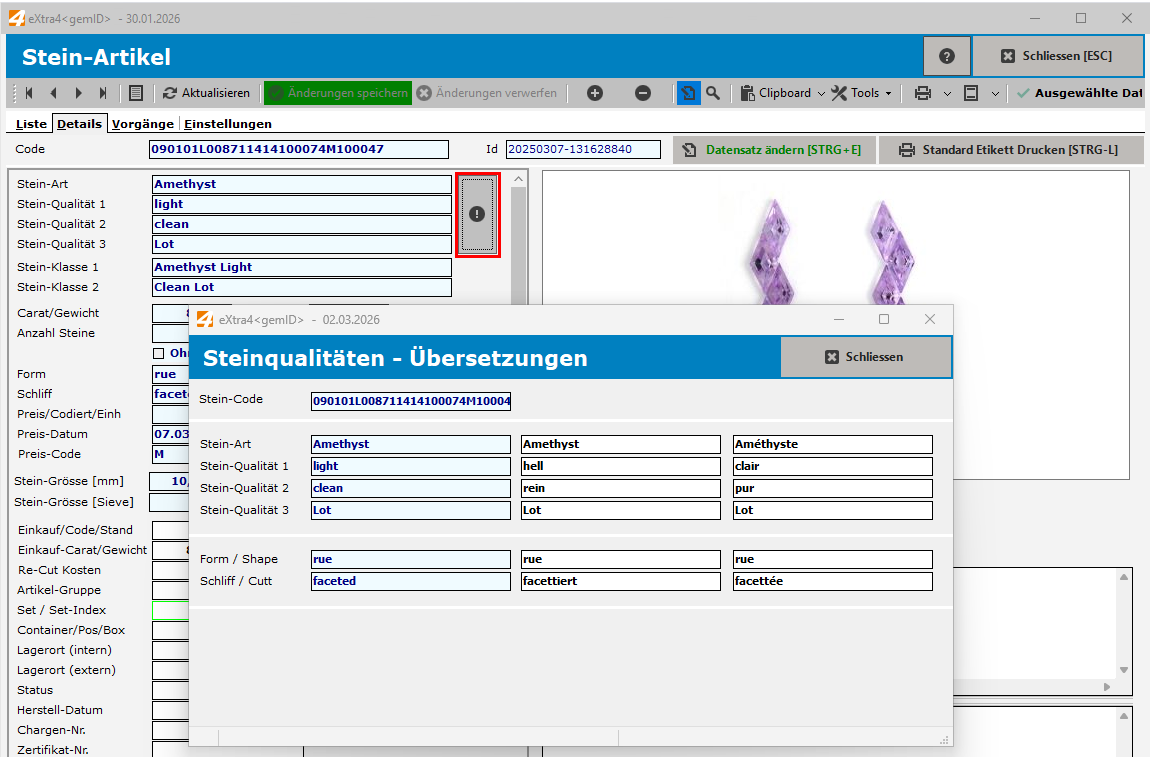Image resolution: width=1150 pixels, height=757 pixels.
Task: Delete the record using the minus icon
Action: pyautogui.click(x=643, y=92)
